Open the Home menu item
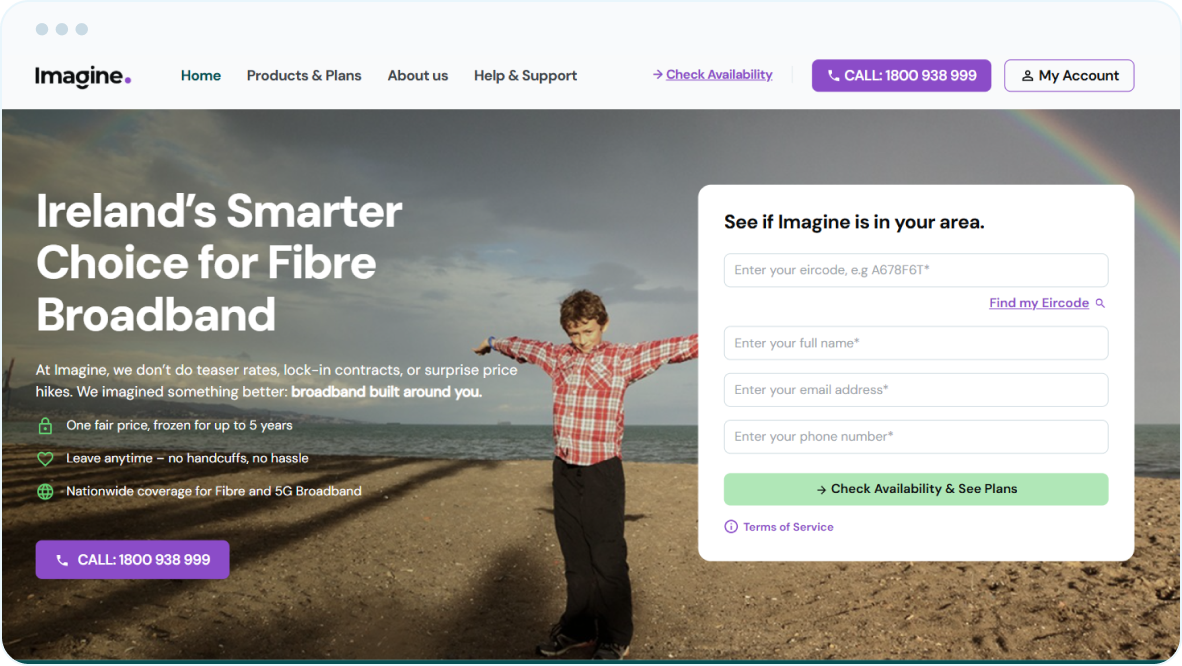The width and height of the screenshot is (1182, 666). pyautogui.click(x=201, y=75)
